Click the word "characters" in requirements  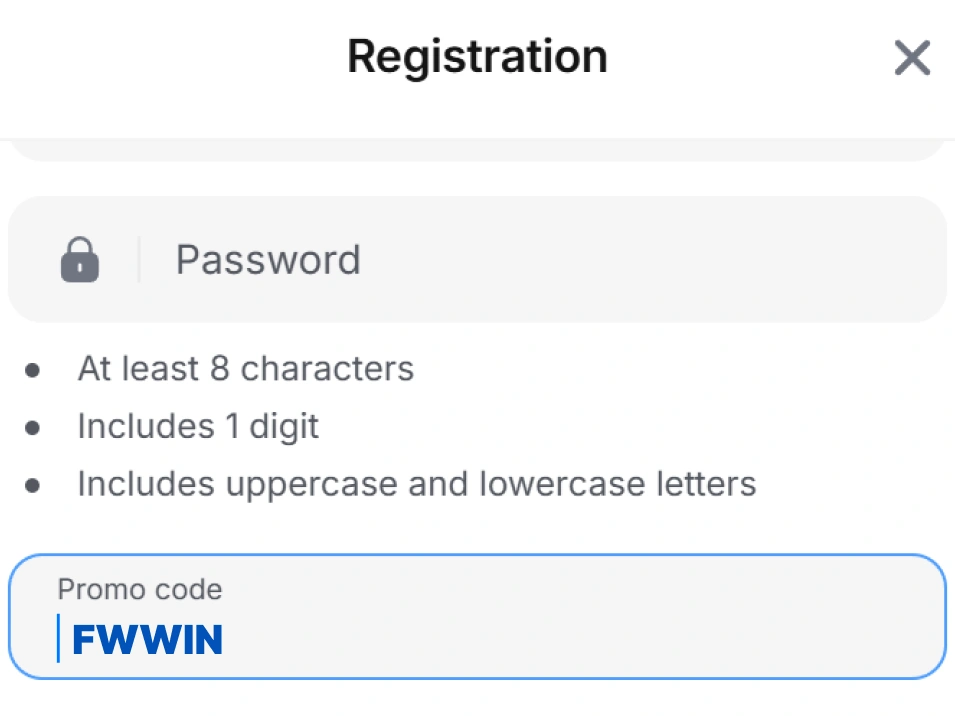327,369
